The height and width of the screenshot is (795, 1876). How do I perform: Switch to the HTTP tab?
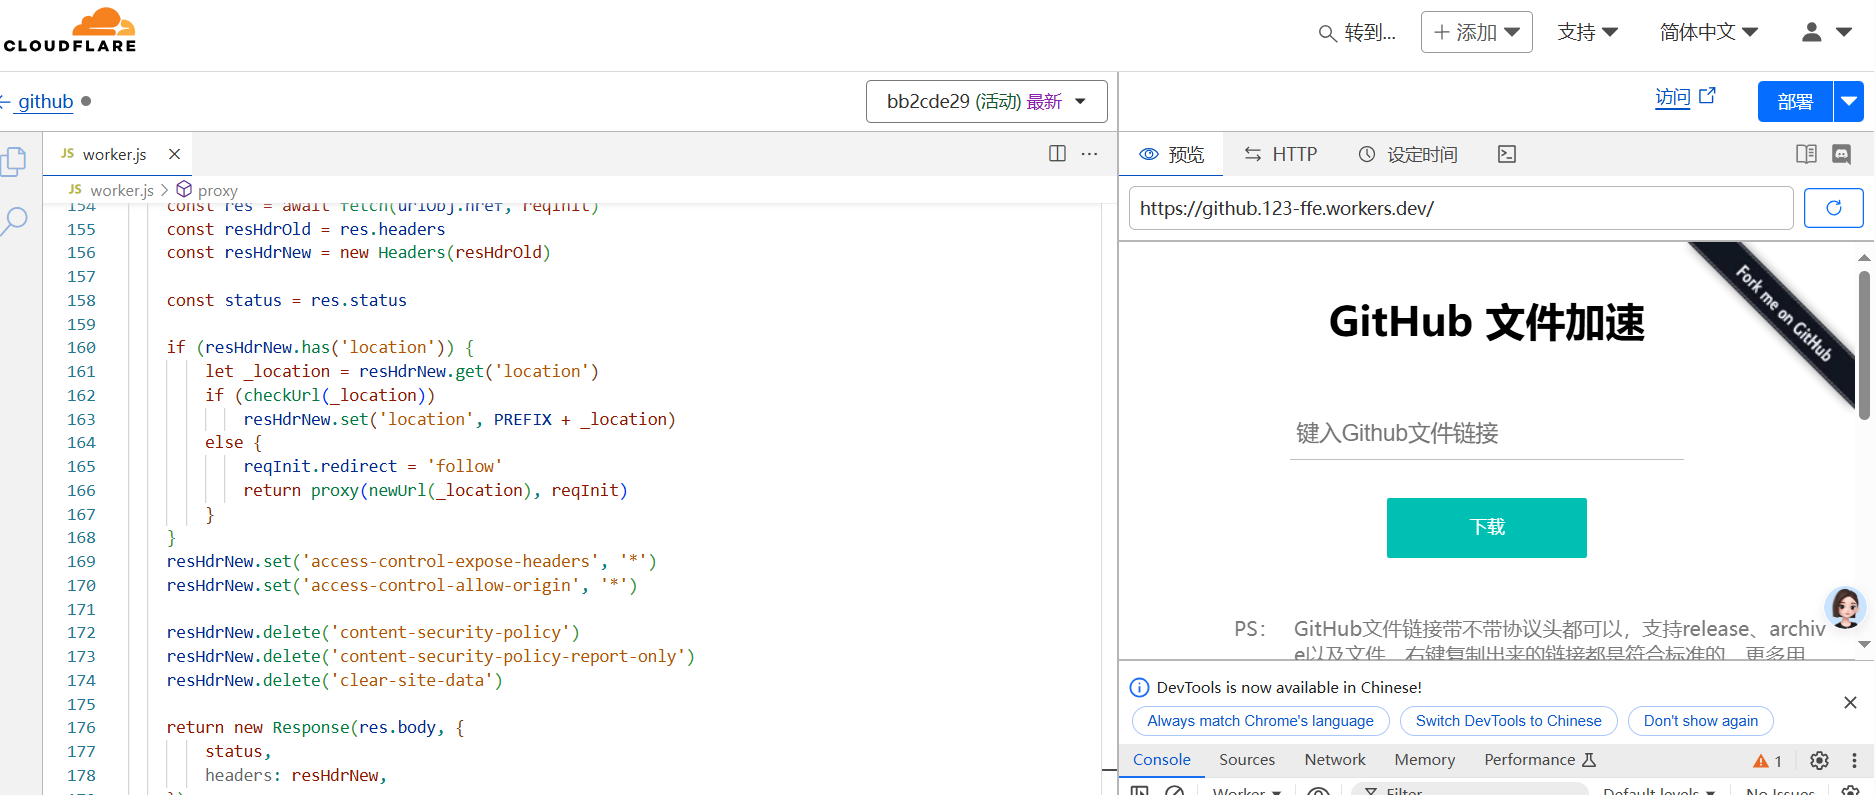coord(1281,154)
